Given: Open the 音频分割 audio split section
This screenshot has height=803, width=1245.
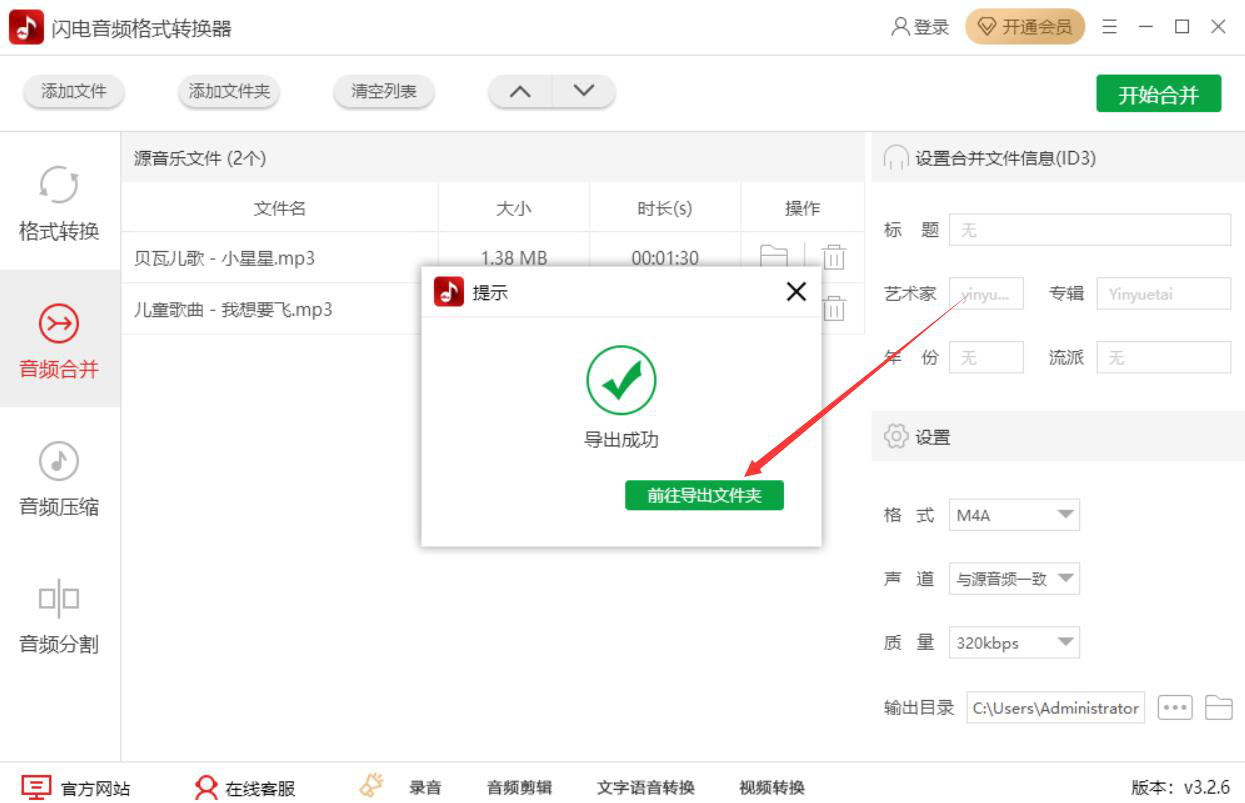Looking at the screenshot, I should click(59, 615).
